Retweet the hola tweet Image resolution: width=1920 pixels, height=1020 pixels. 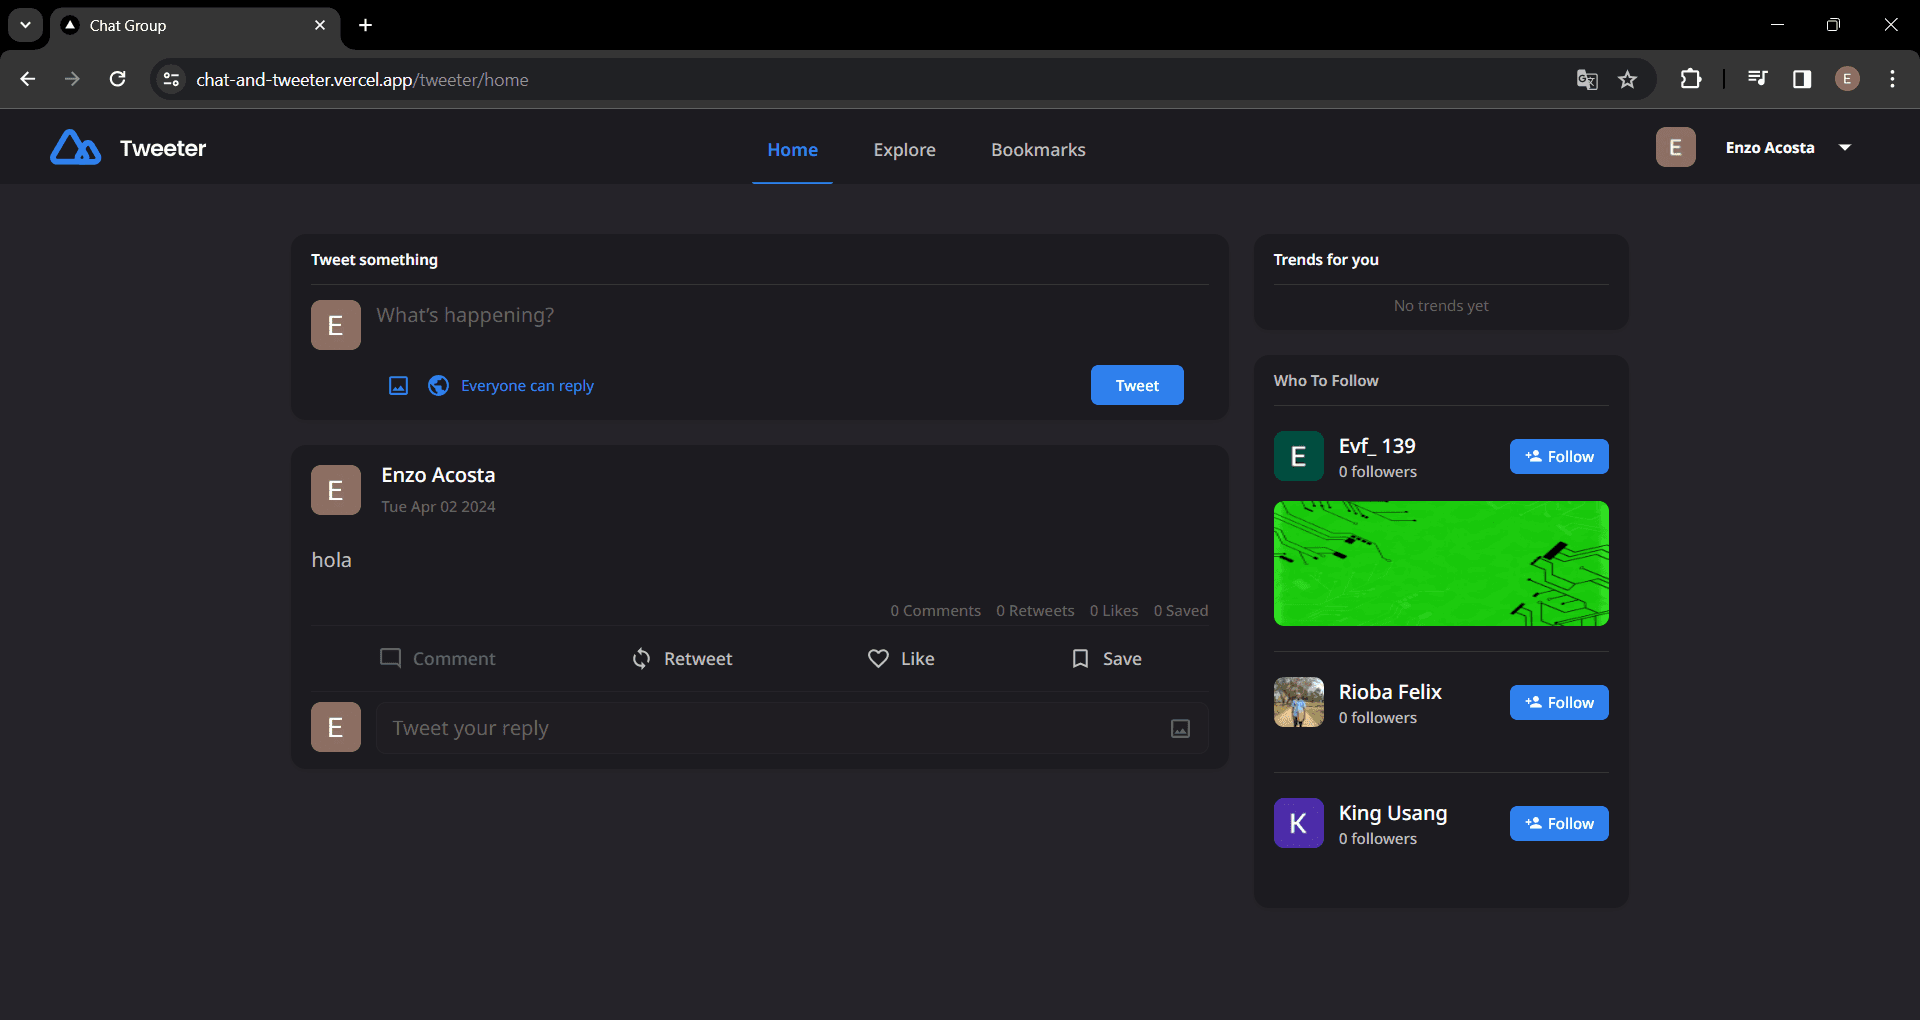pyautogui.click(x=682, y=659)
